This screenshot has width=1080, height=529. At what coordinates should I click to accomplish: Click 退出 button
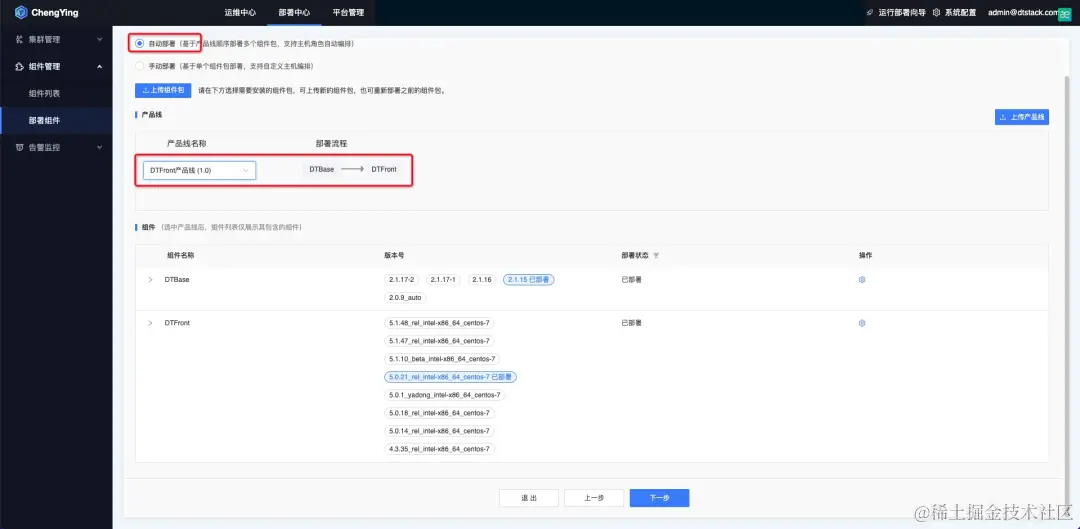[x=529, y=498]
